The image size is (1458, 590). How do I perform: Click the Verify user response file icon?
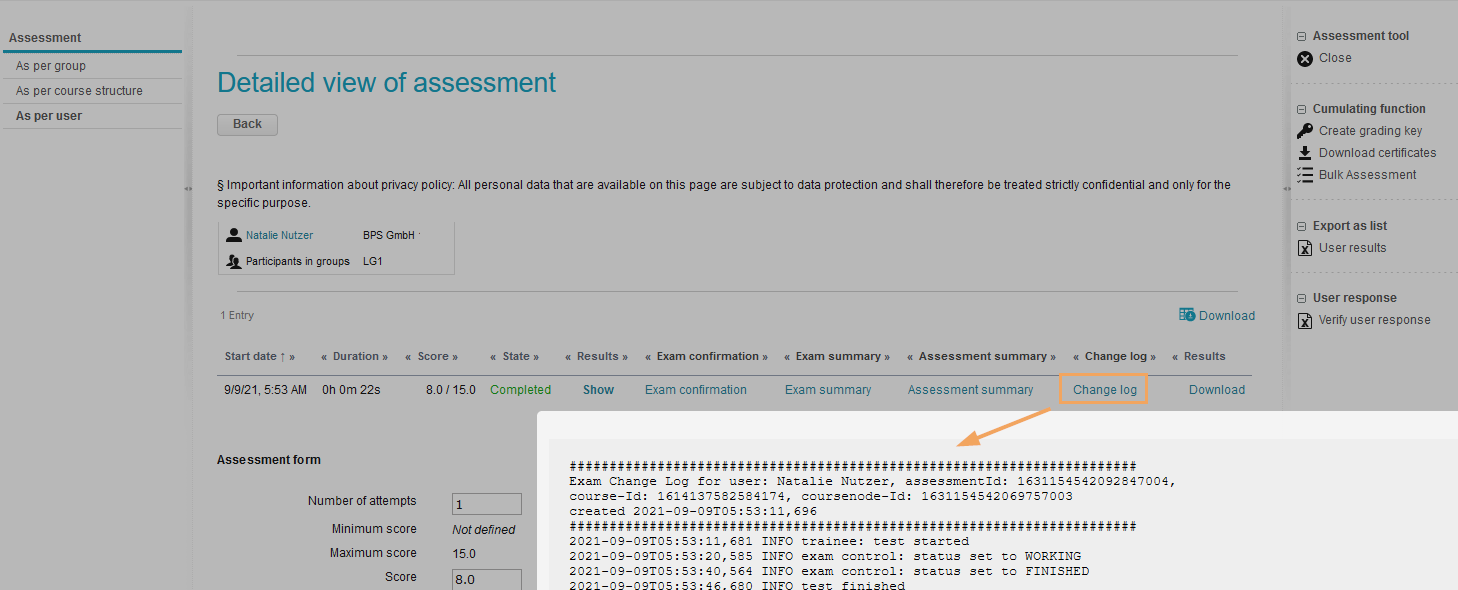(1305, 321)
